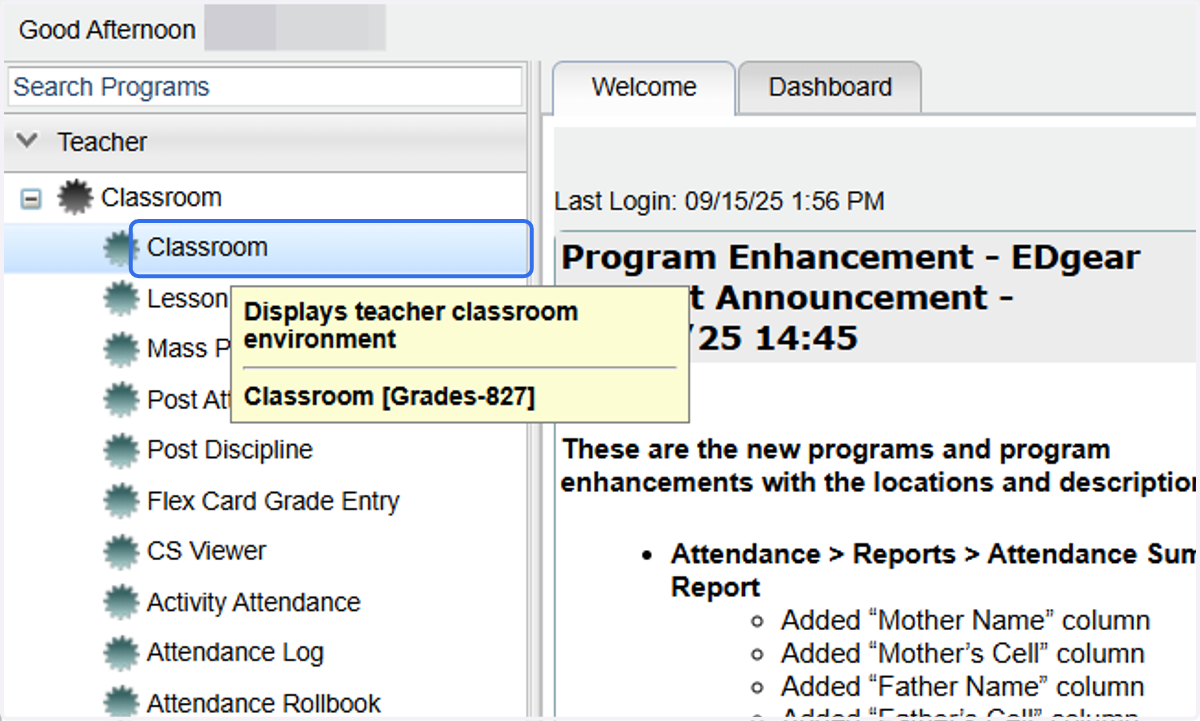Click gear icon beside highlighted Classroom item
Screen dimensions: 1200x721
pos(118,248)
